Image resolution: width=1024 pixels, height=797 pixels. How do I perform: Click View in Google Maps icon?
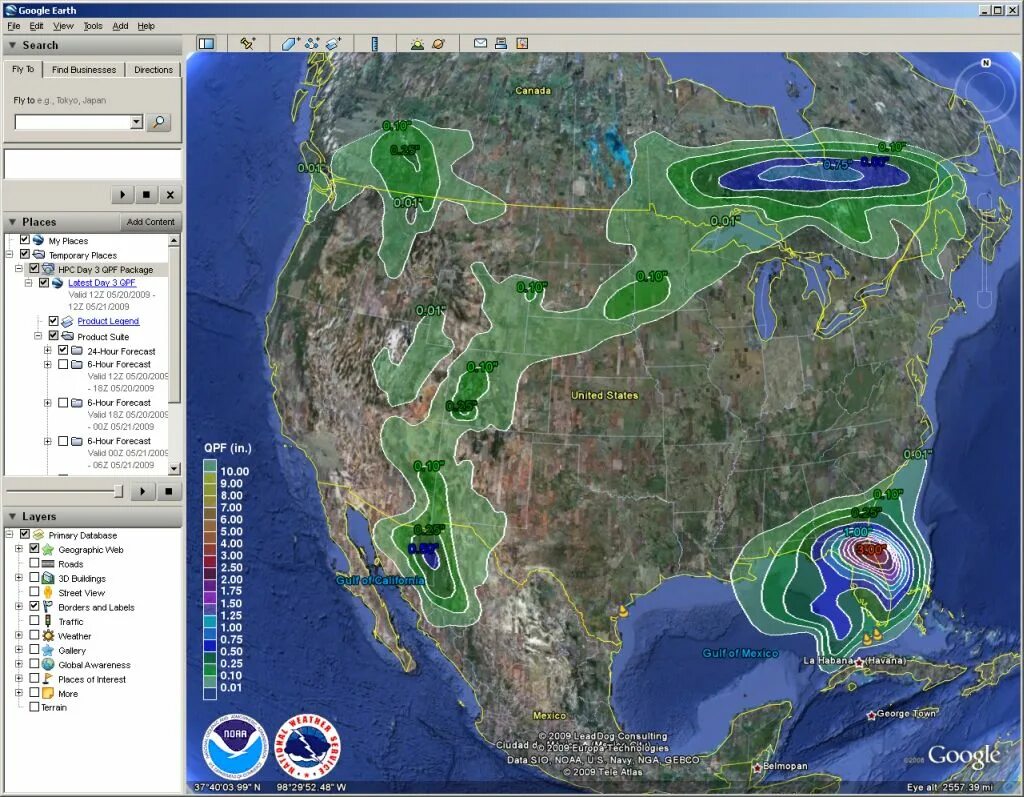coord(522,44)
